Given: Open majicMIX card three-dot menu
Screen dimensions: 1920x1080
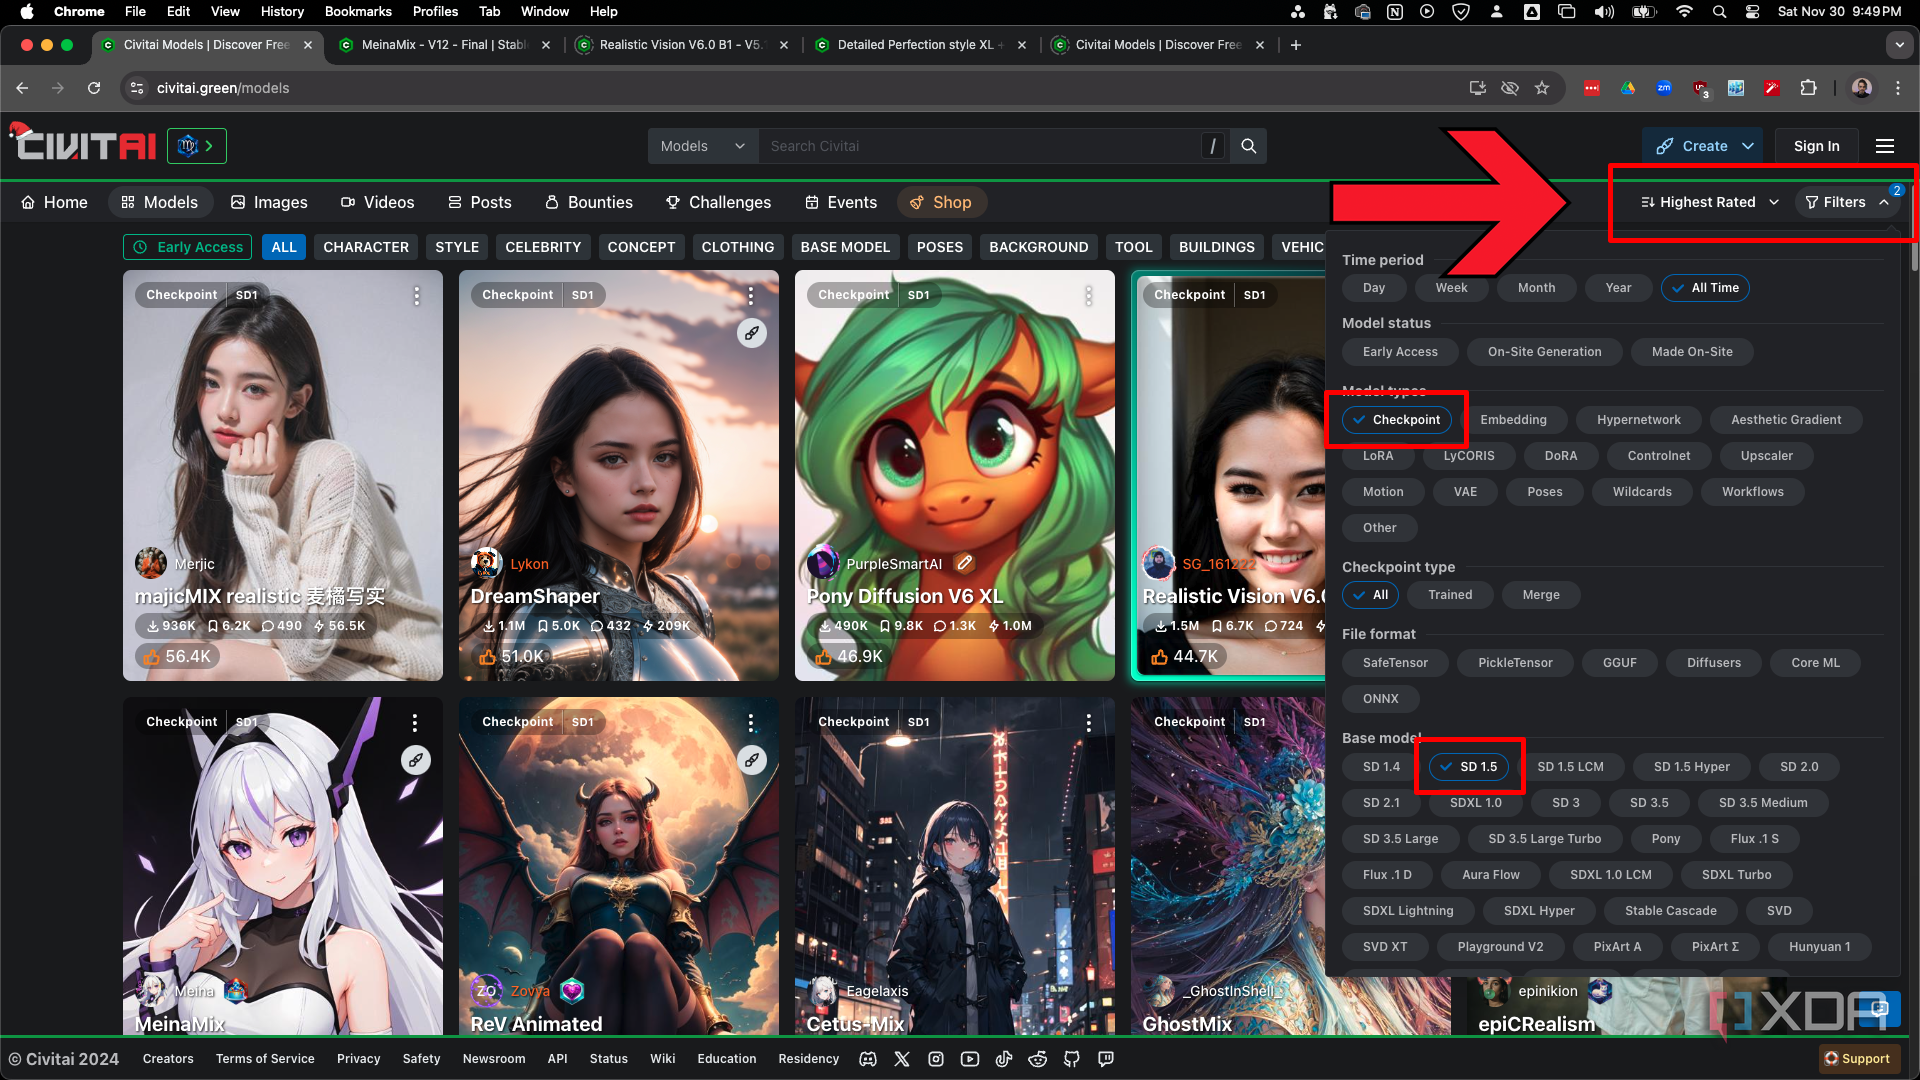Looking at the screenshot, I should pyautogui.click(x=416, y=295).
